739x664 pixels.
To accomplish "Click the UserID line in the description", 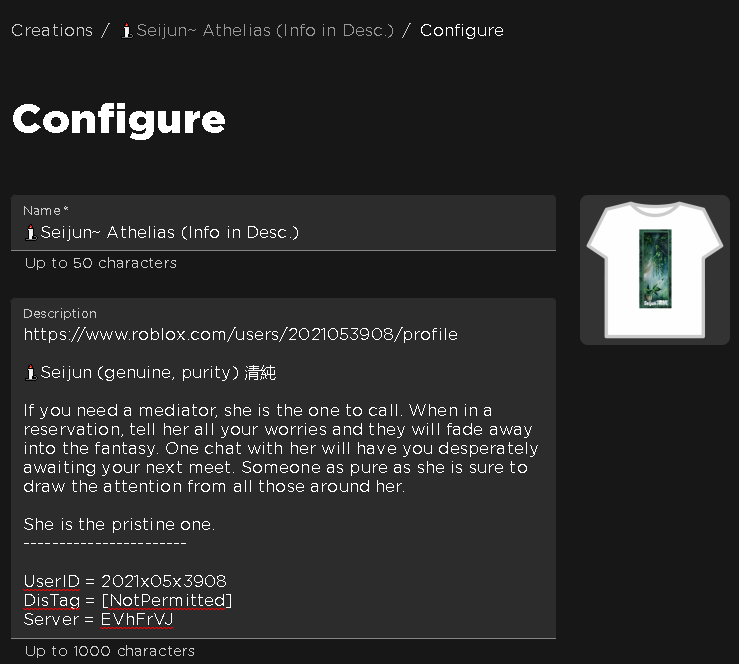I will pos(125,581).
